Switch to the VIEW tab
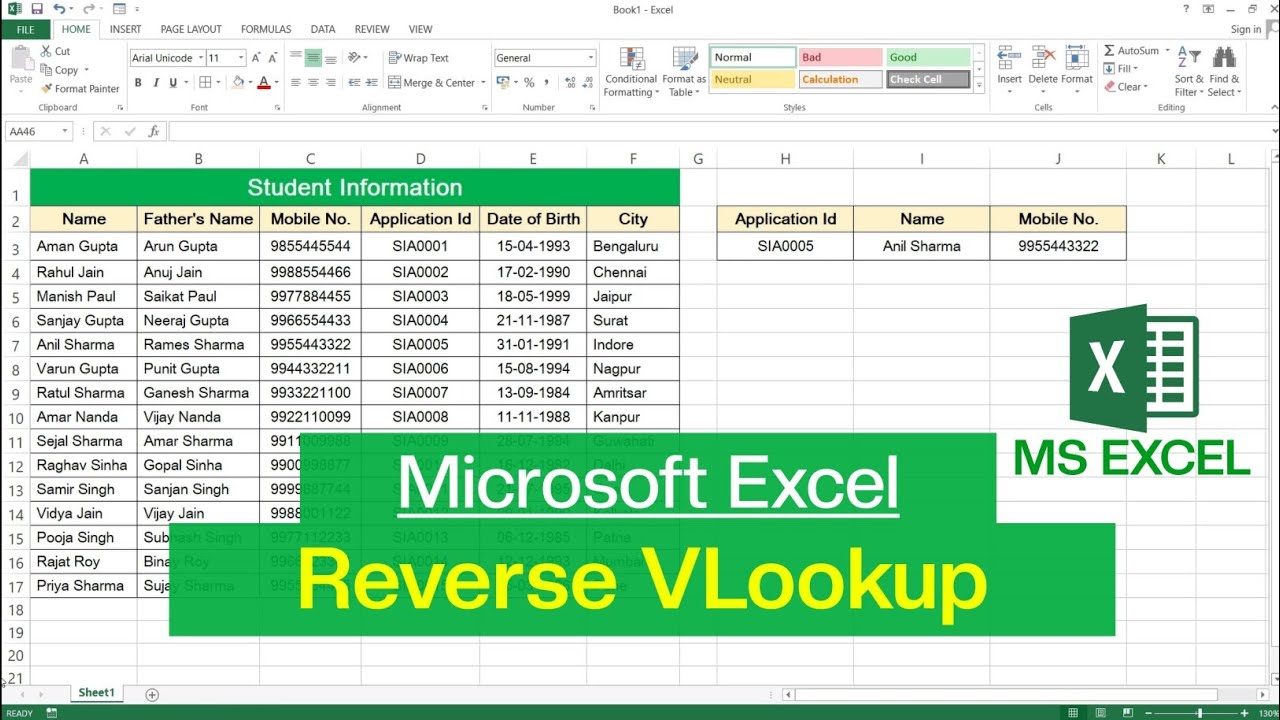 (x=421, y=30)
